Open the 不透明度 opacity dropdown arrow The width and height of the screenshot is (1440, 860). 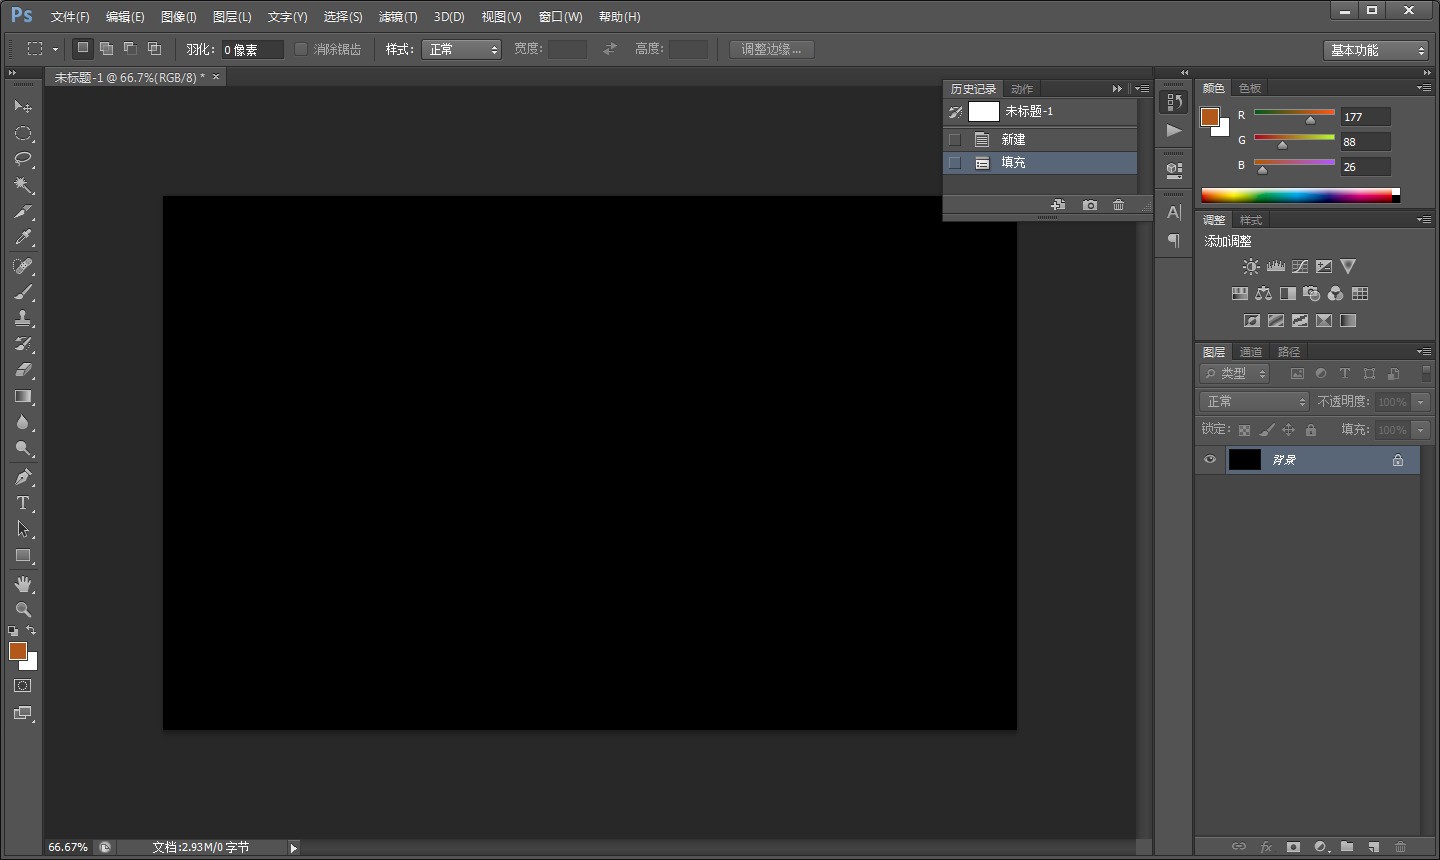click(x=1420, y=402)
